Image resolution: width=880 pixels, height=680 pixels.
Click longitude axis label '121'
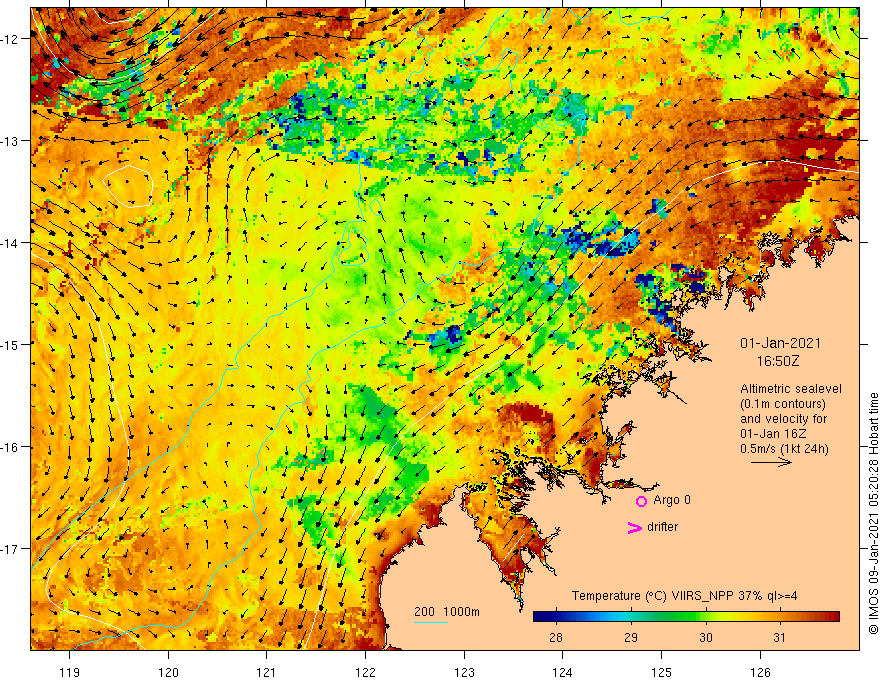coord(266,672)
